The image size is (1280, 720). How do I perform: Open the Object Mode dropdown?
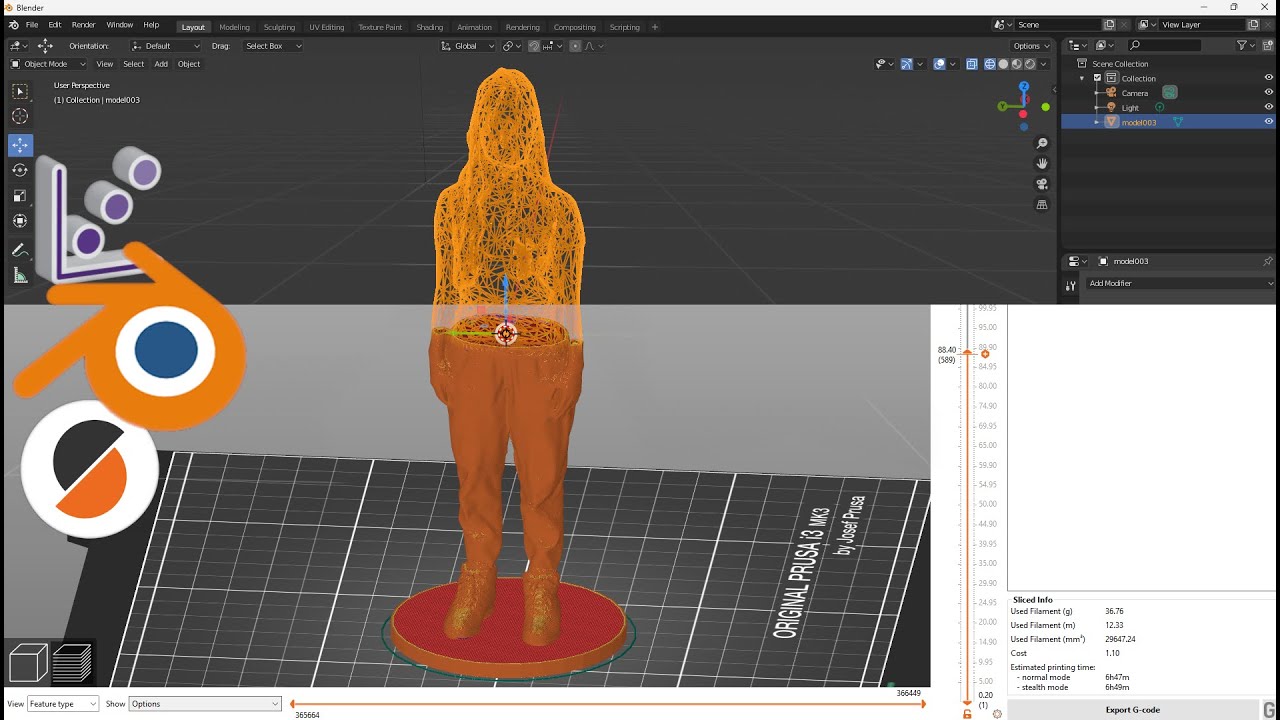tap(48, 64)
